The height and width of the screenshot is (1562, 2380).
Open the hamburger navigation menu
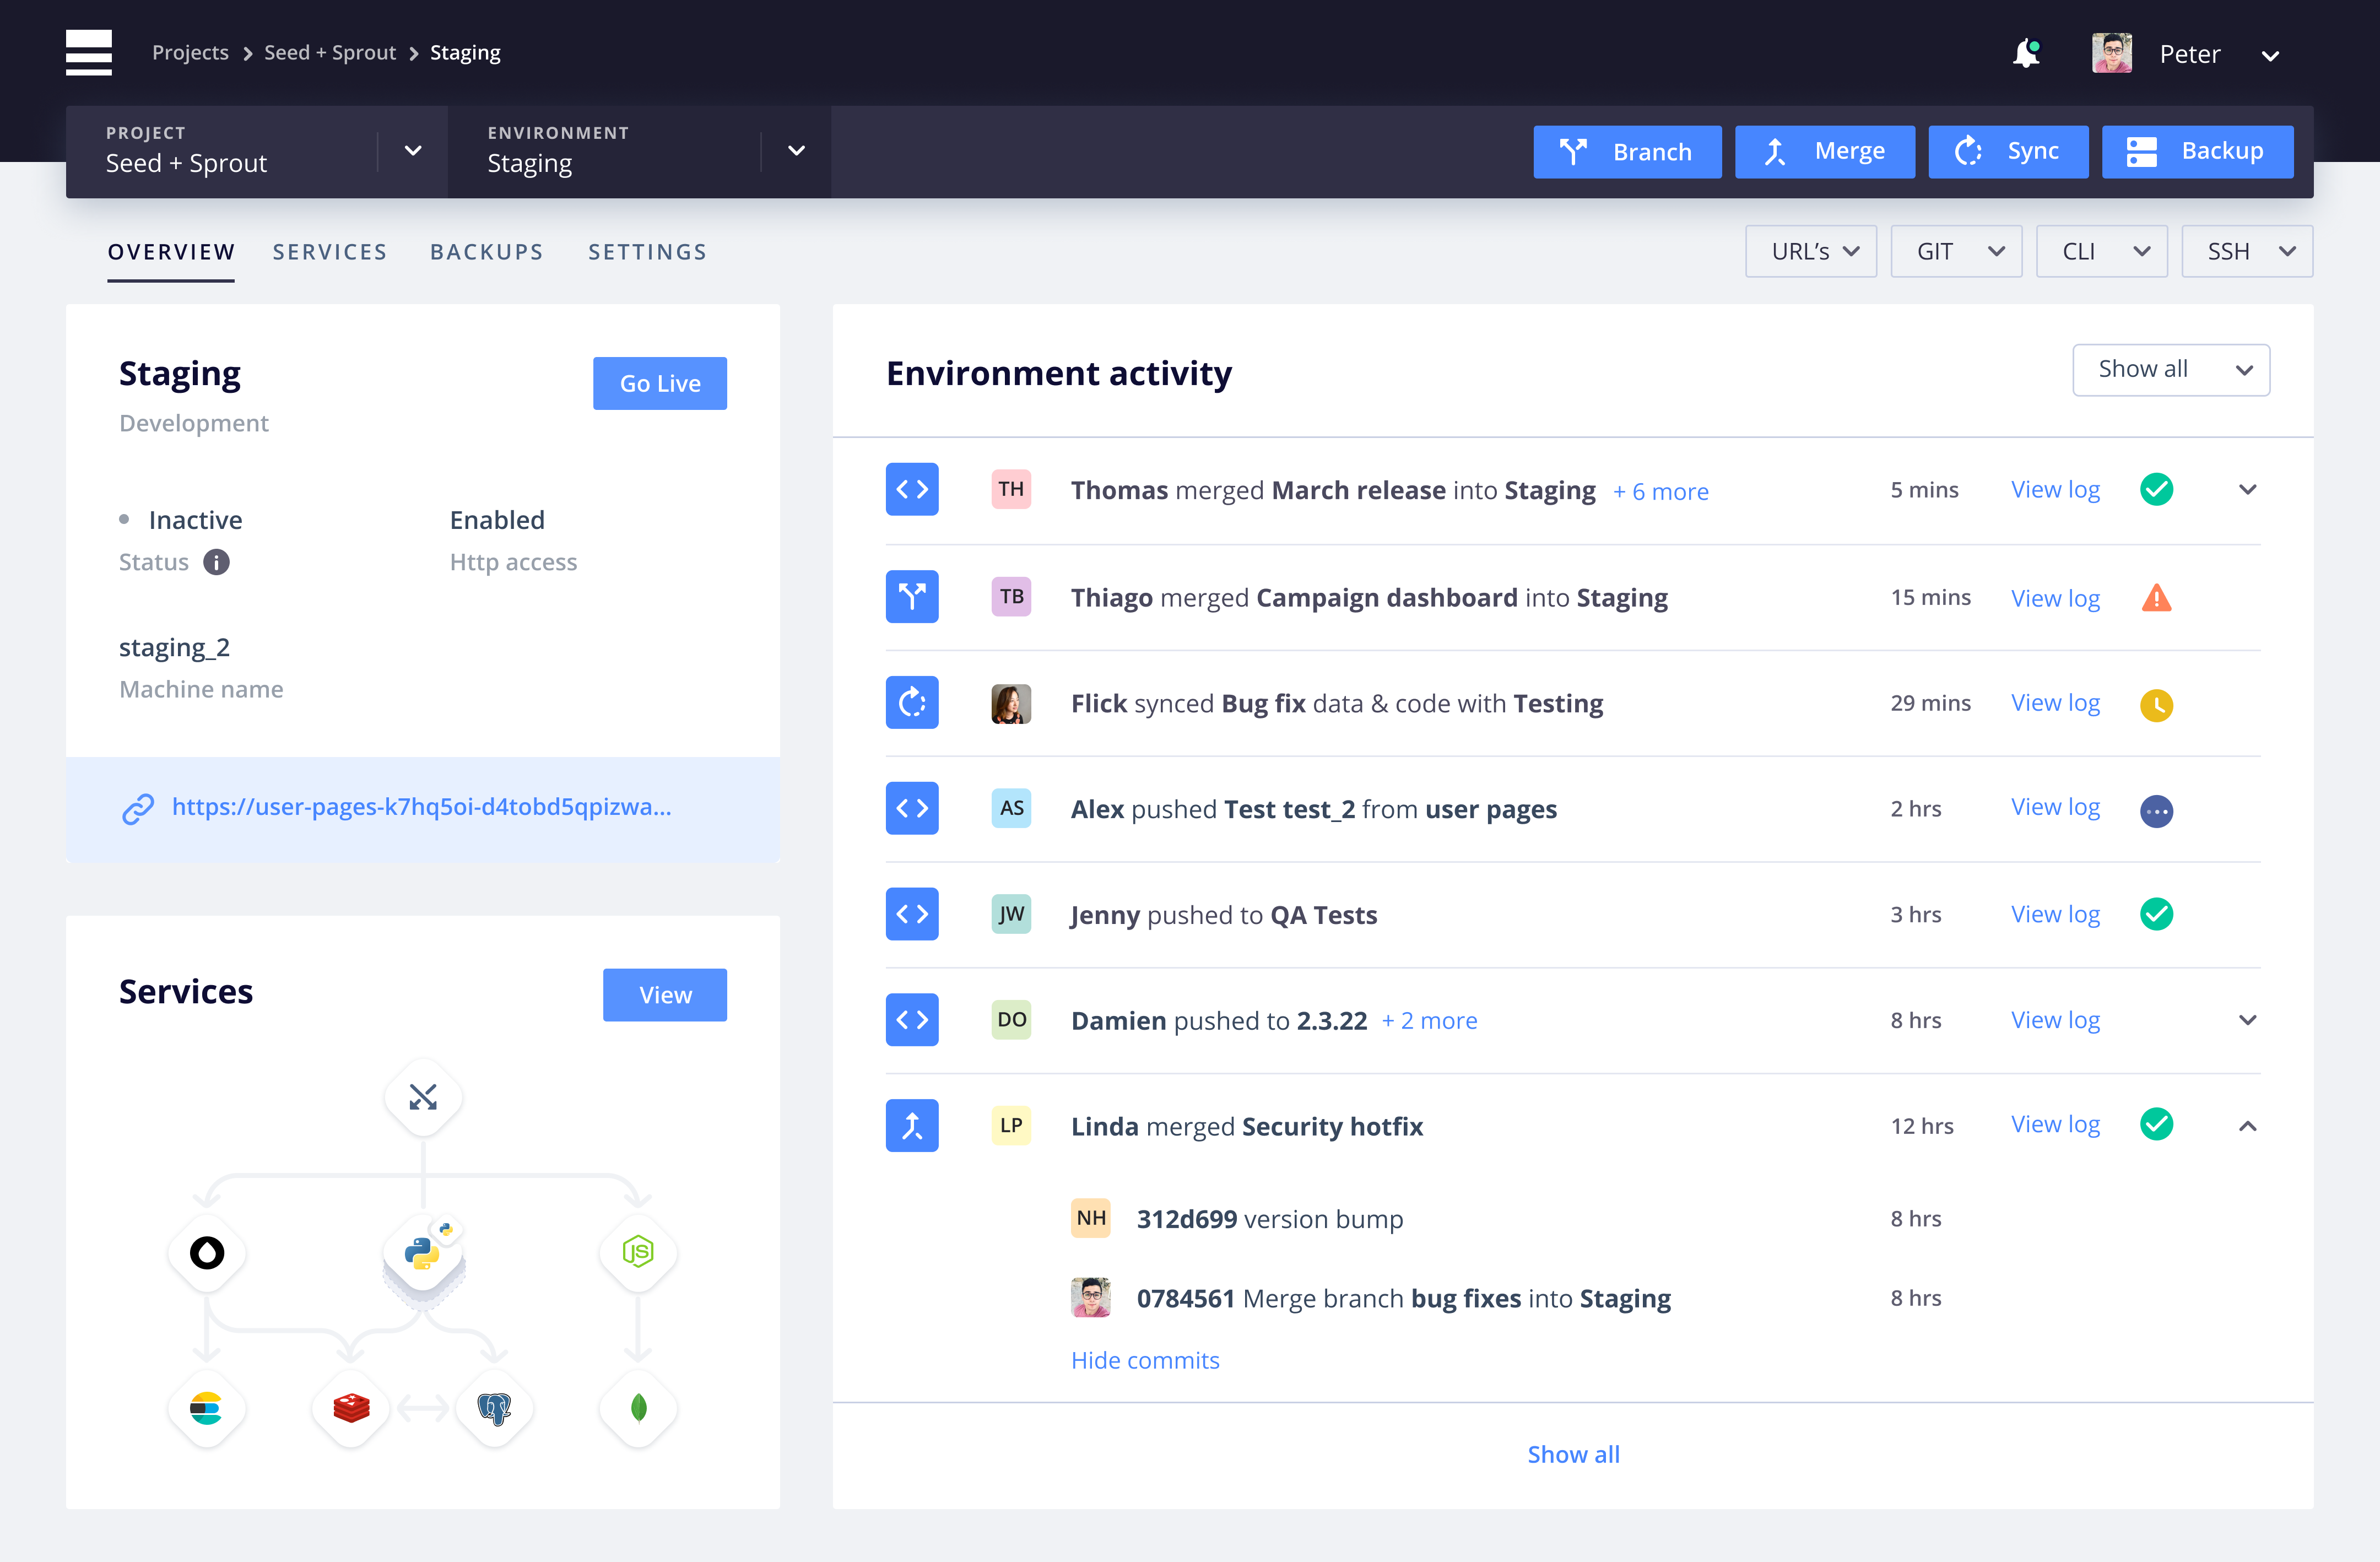88,52
